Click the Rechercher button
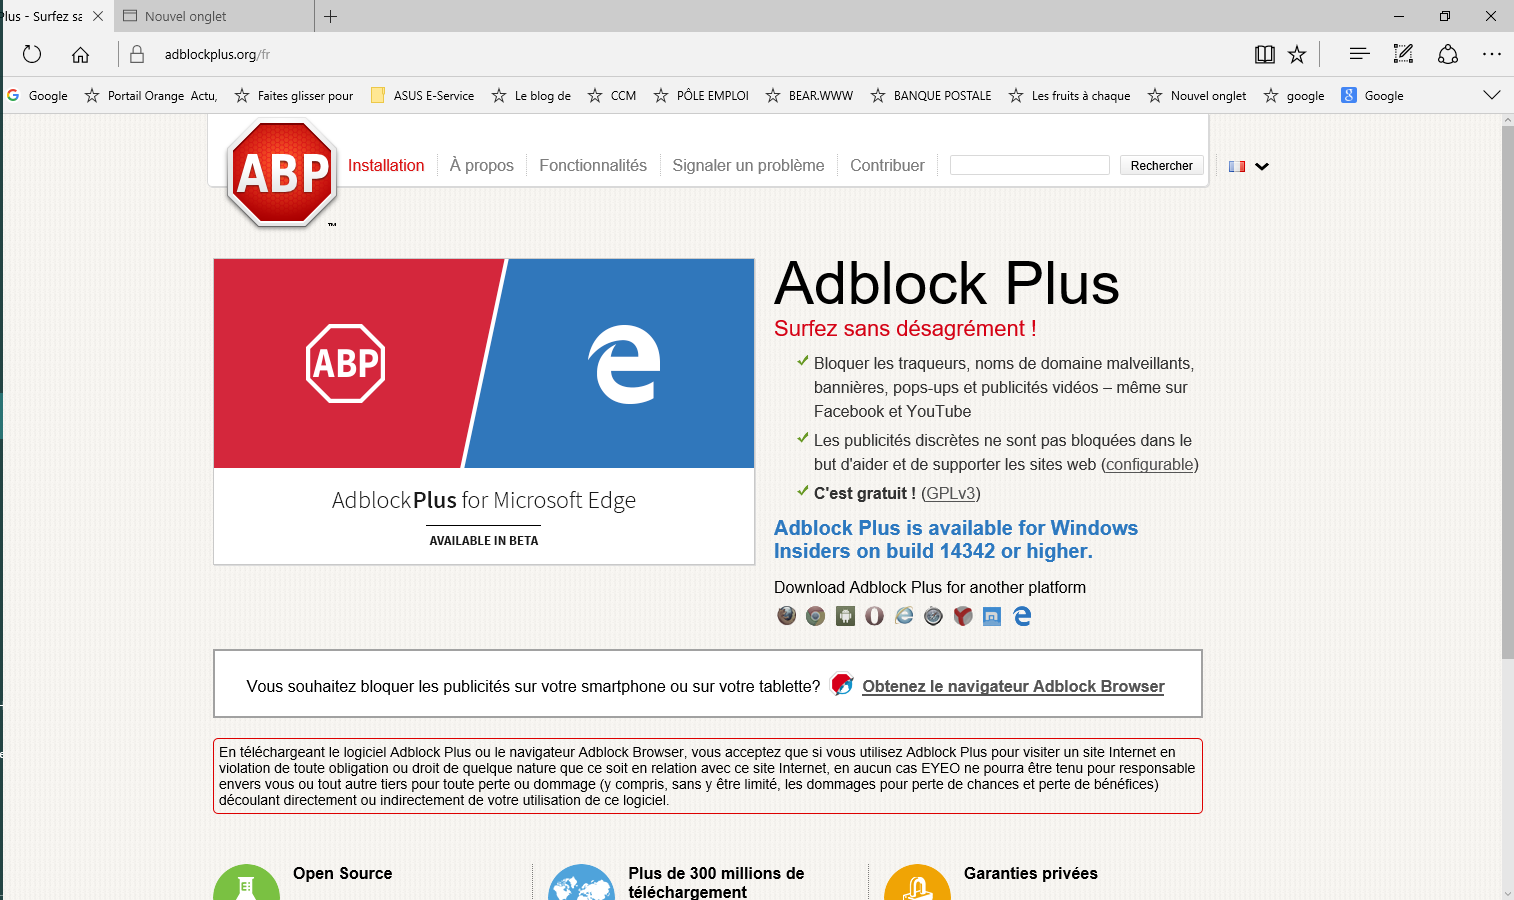This screenshot has height=900, width=1514. click(1161, 166)
